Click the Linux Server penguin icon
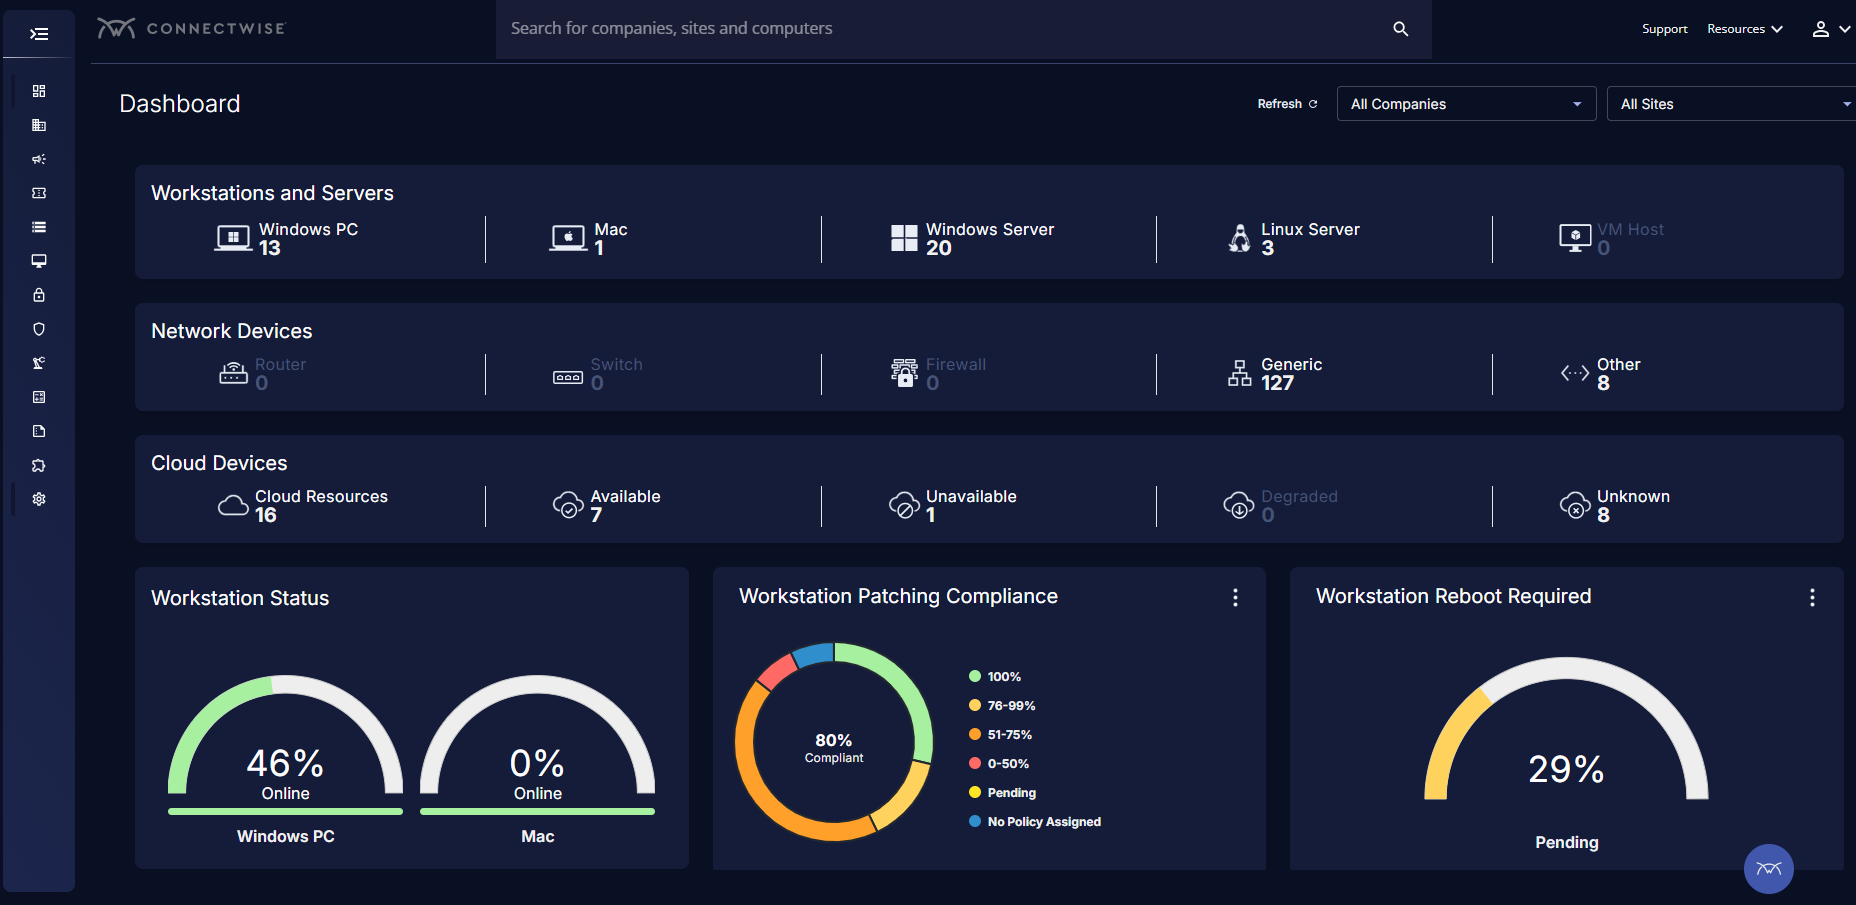Screen dimensions: 1856x905 (x=1240, y=238)
